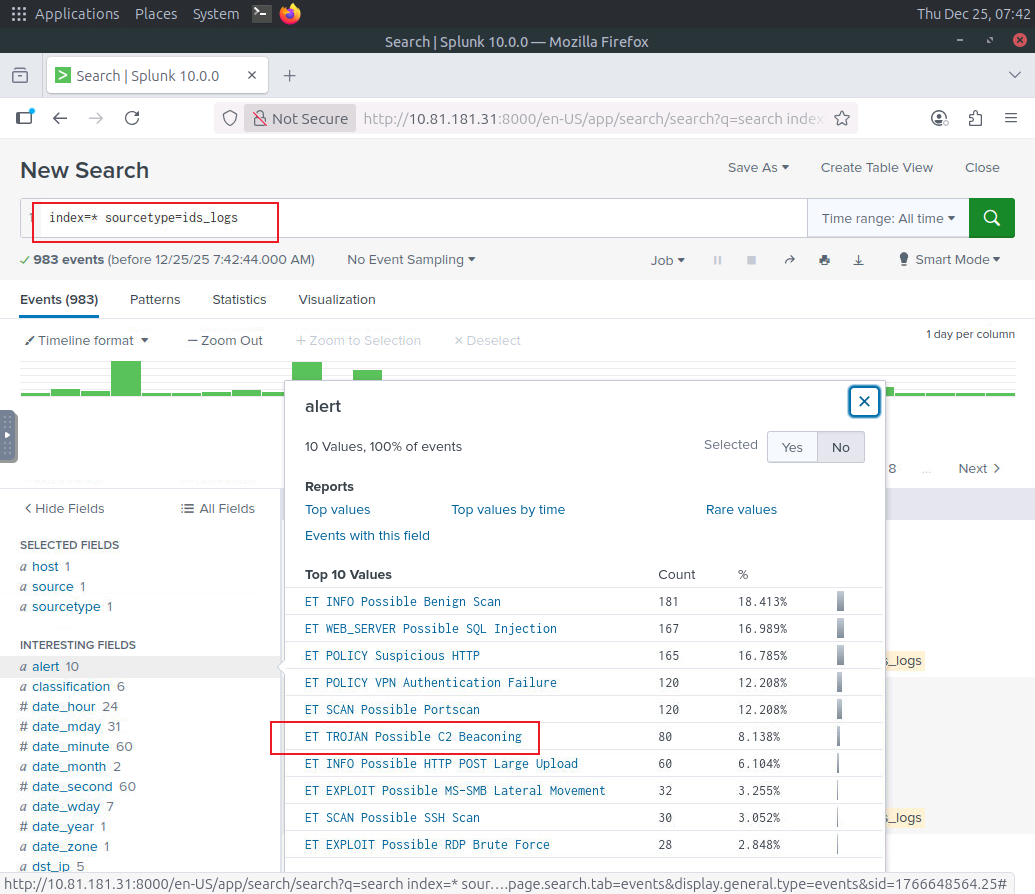Open Firefox extensions puzzle icon
Viewport: 1035px width, 894px height.
975,118
